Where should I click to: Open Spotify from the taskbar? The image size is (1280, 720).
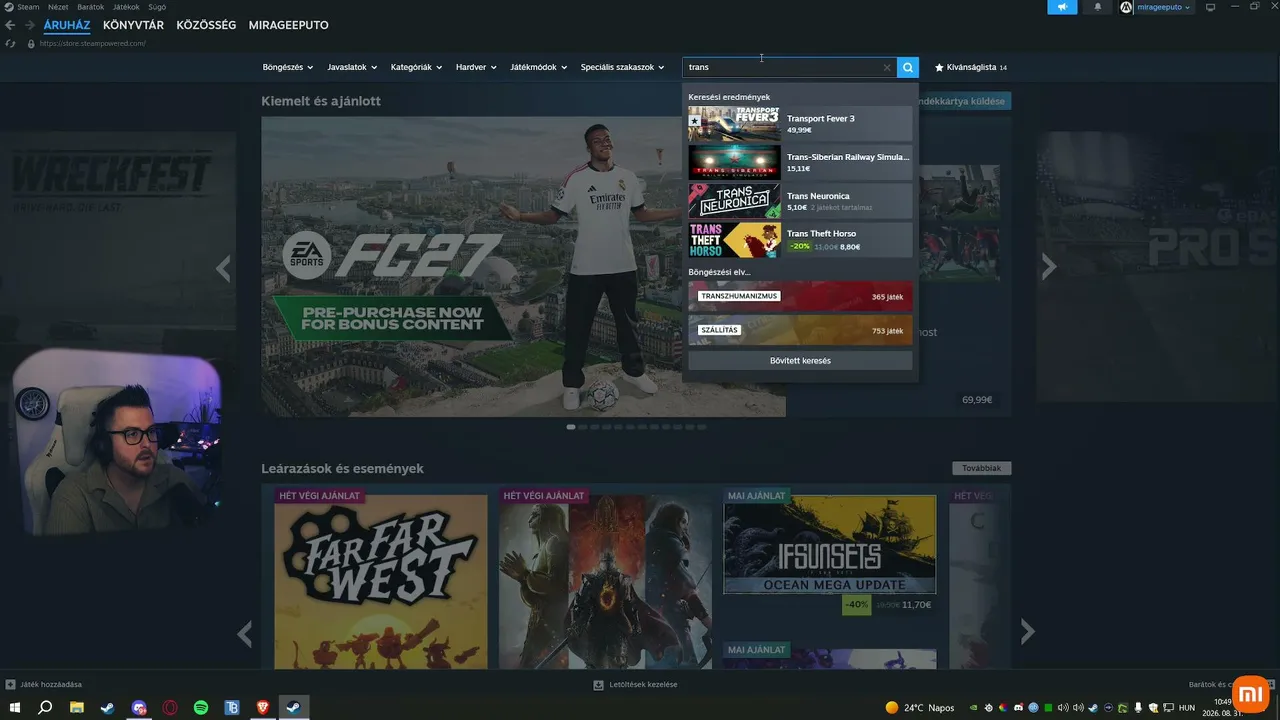[x=201, y=708]
